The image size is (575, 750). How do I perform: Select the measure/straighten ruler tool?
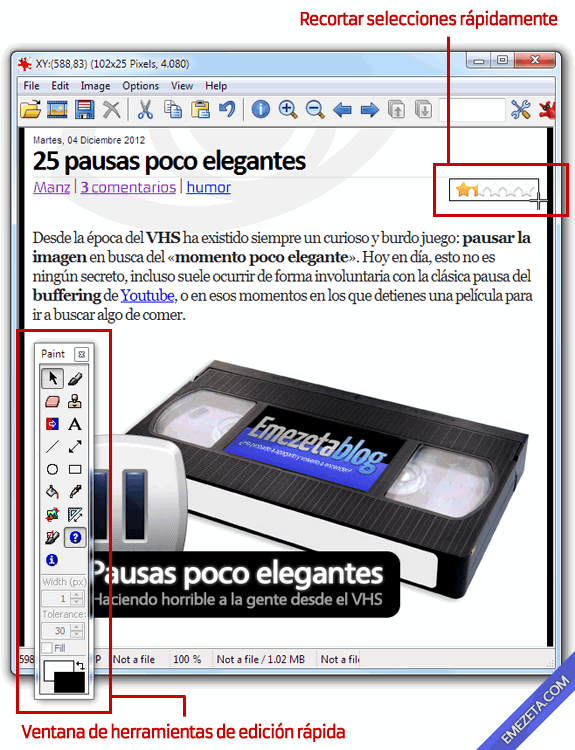click(x=75, y=515)
